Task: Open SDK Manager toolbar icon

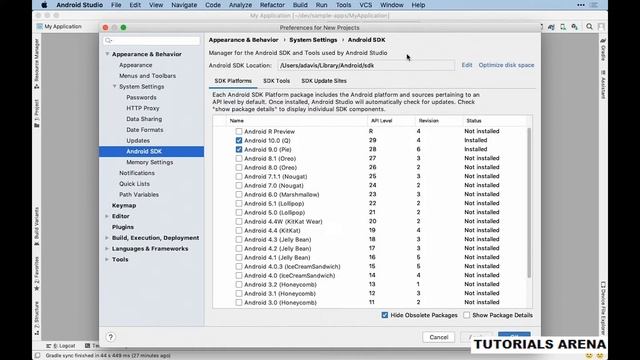Action: click(x=575, y=27)
